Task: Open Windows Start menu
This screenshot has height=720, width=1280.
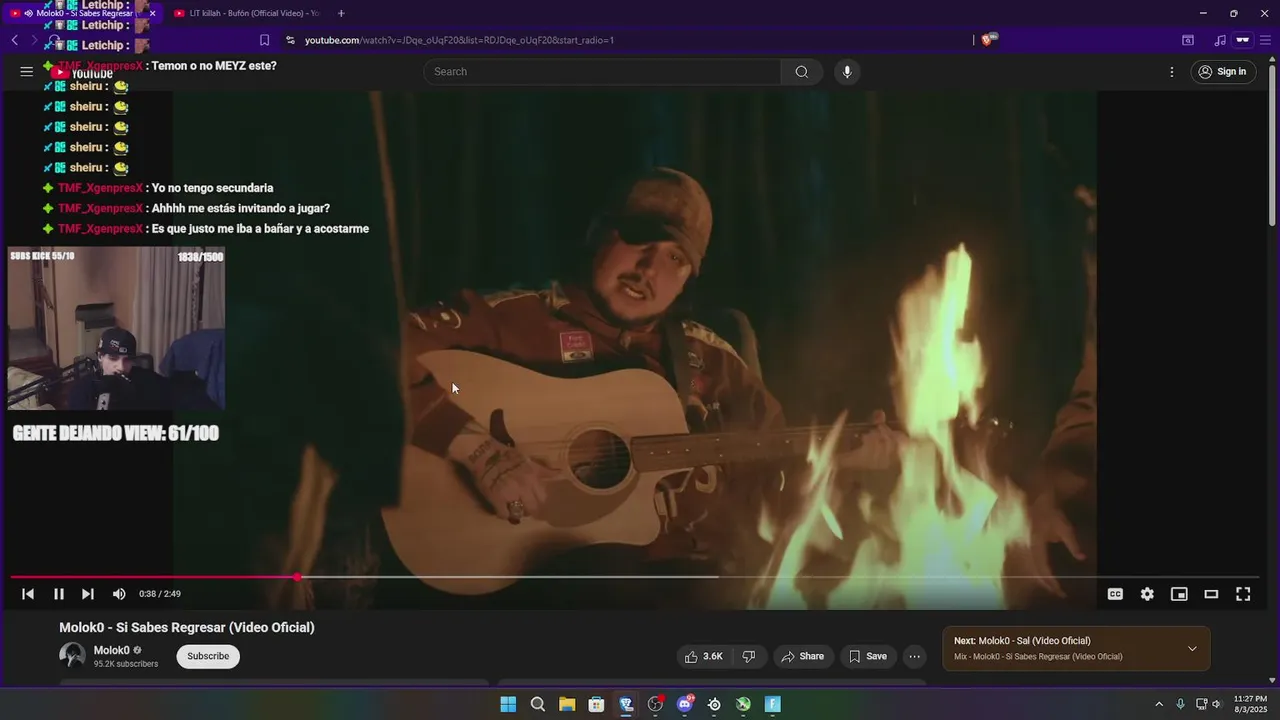Action: coord(508,704)
